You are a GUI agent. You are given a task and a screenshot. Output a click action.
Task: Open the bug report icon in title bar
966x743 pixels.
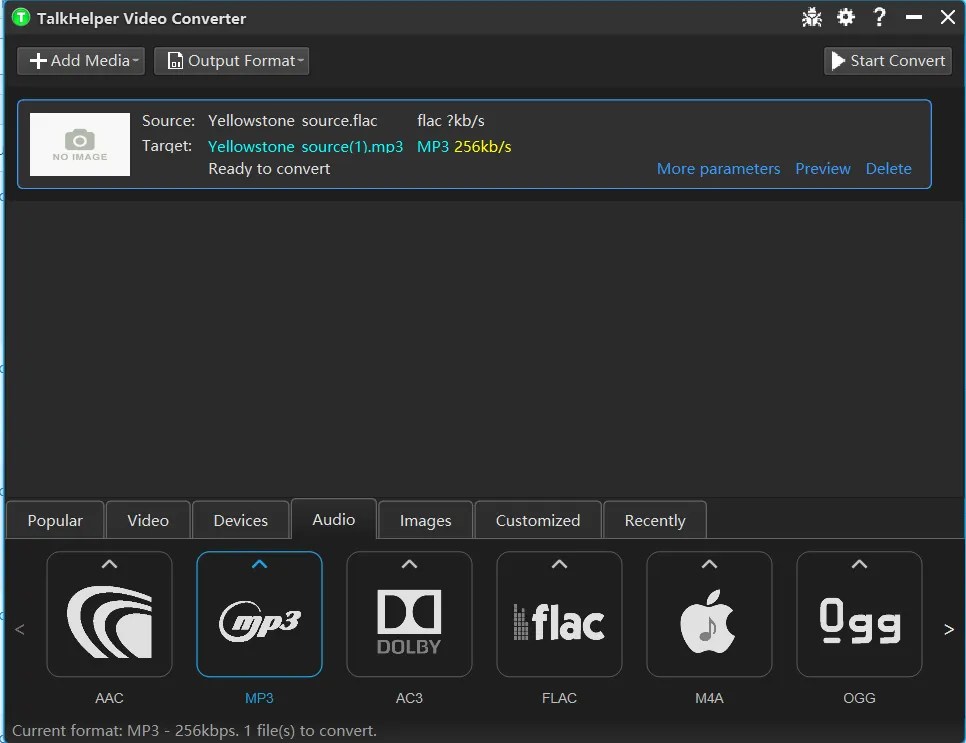pos(812,17)
